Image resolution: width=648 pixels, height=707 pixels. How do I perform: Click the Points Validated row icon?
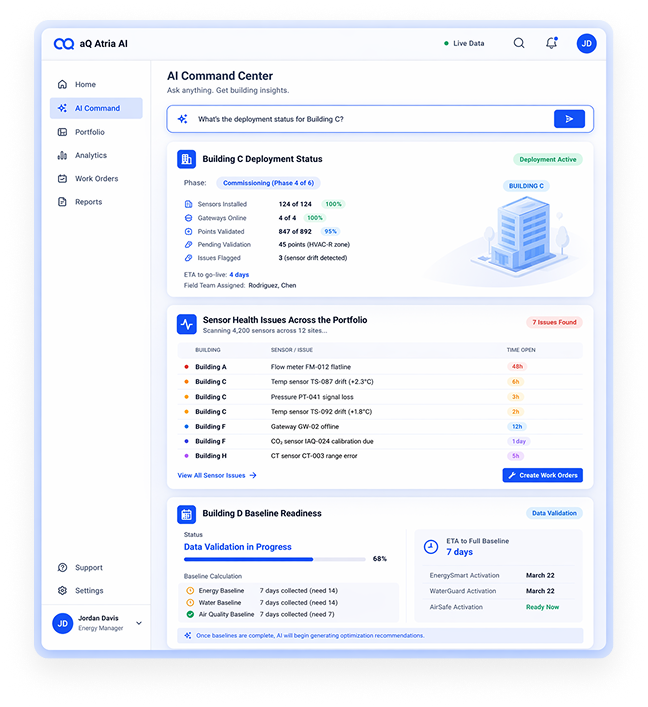coord(188,231)
